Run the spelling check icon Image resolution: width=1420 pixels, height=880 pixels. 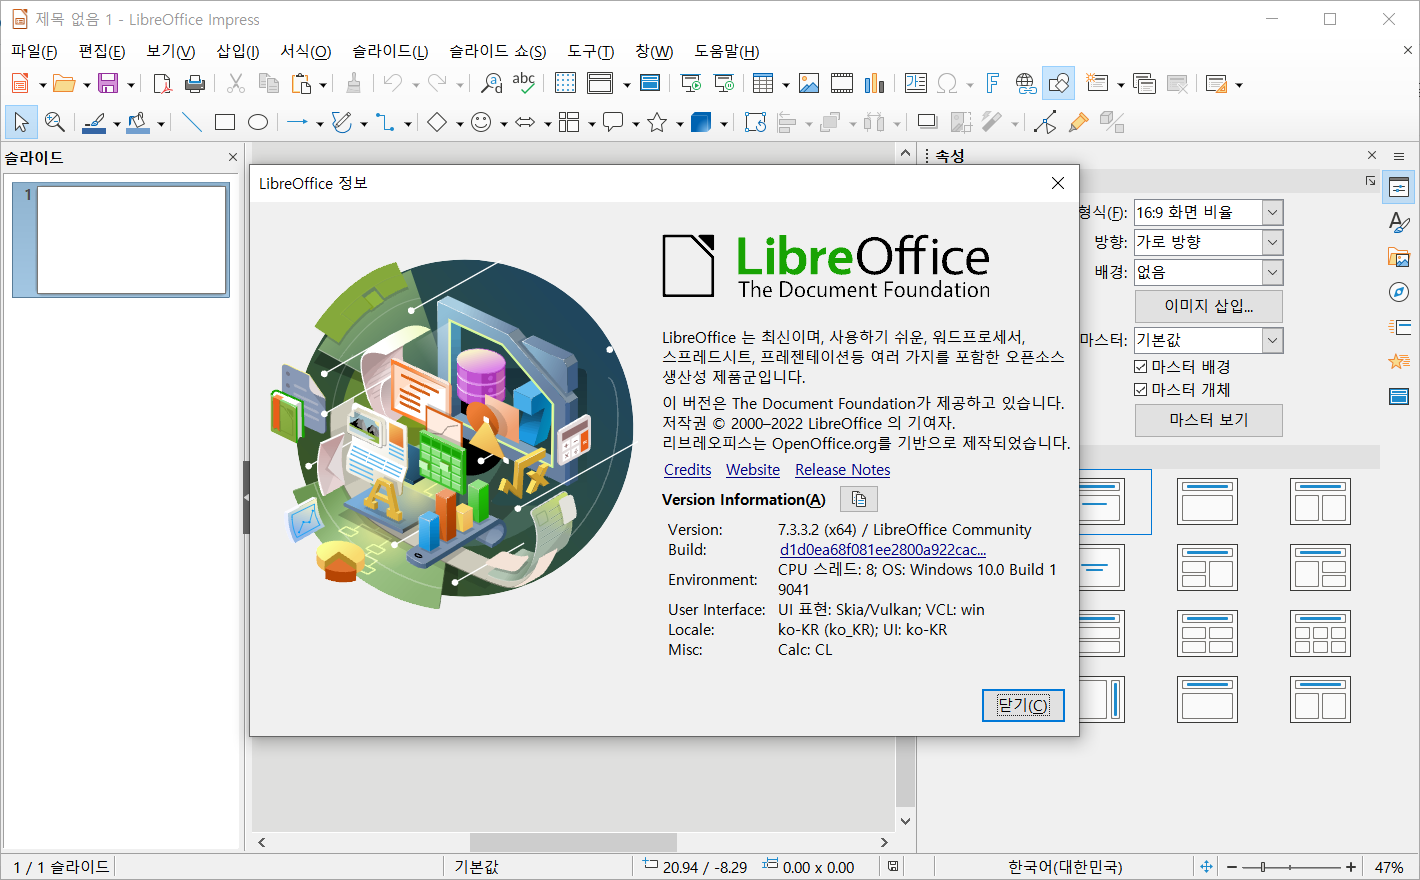click(x=524, y=84)
